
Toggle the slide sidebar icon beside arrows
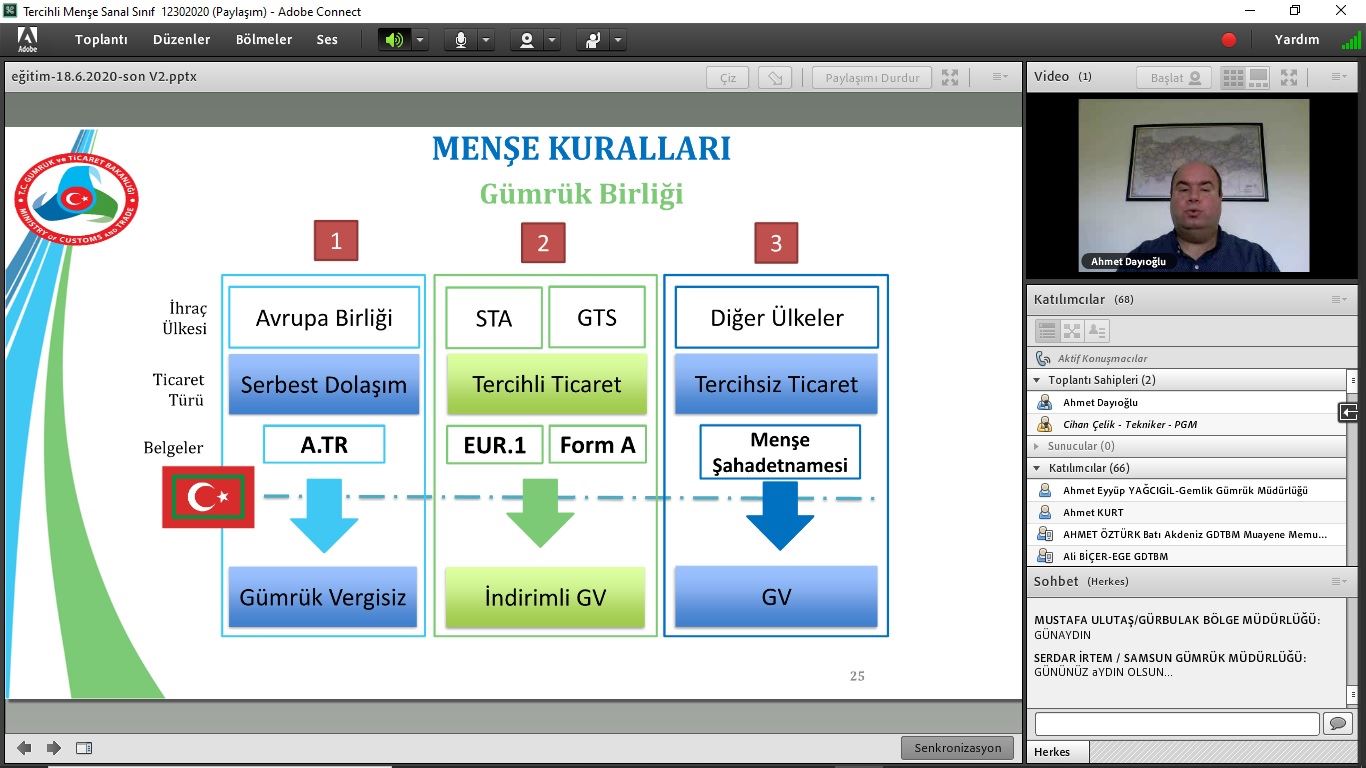pos(84,748)
